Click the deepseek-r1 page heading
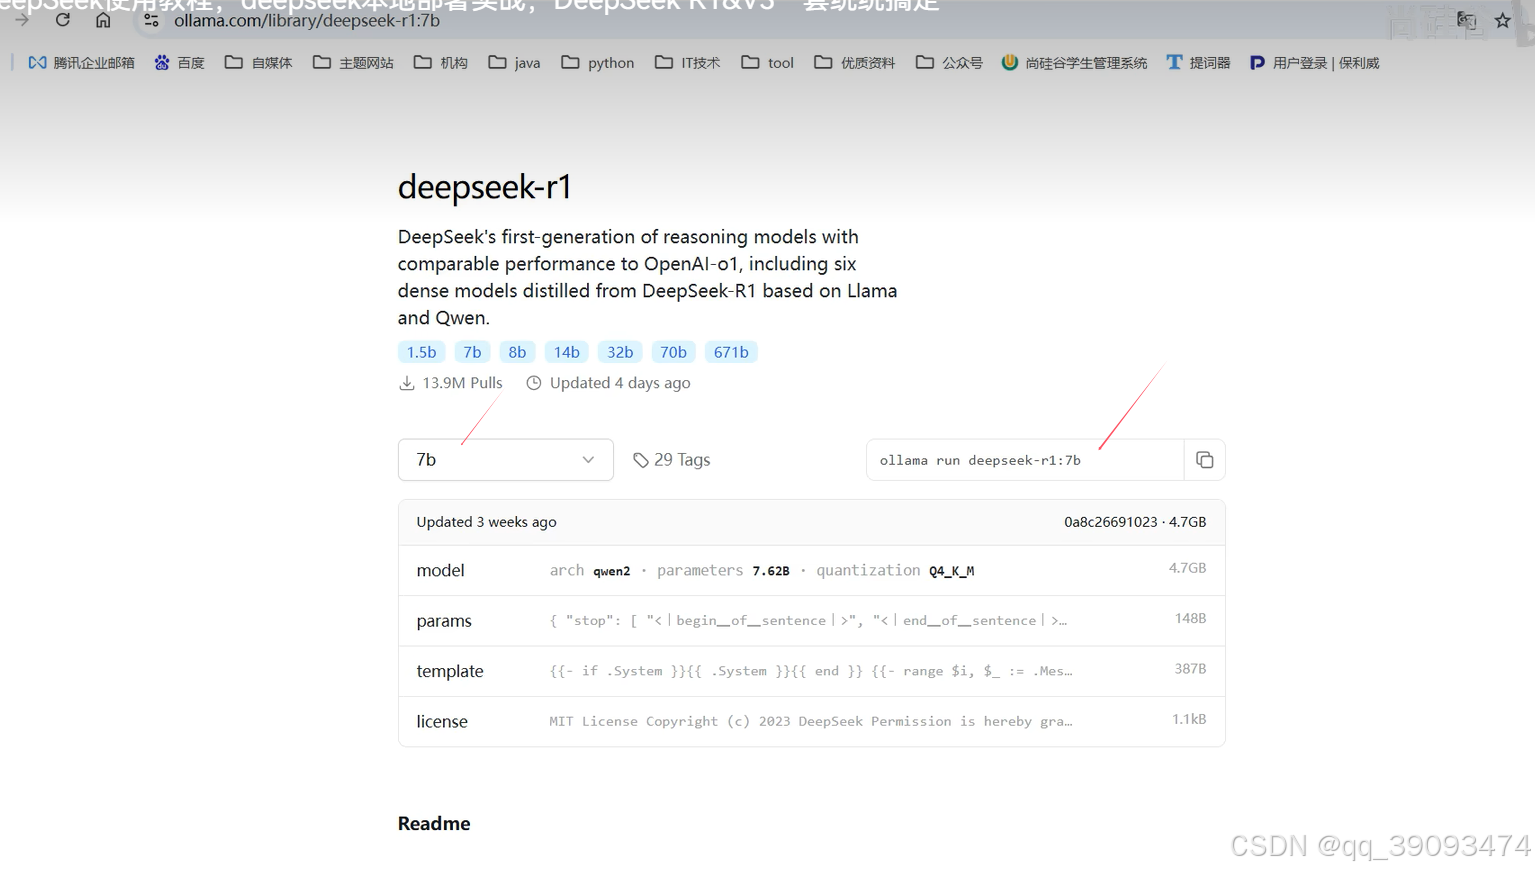The width and height of the screenshot is (1535, 872). (484, 187)
